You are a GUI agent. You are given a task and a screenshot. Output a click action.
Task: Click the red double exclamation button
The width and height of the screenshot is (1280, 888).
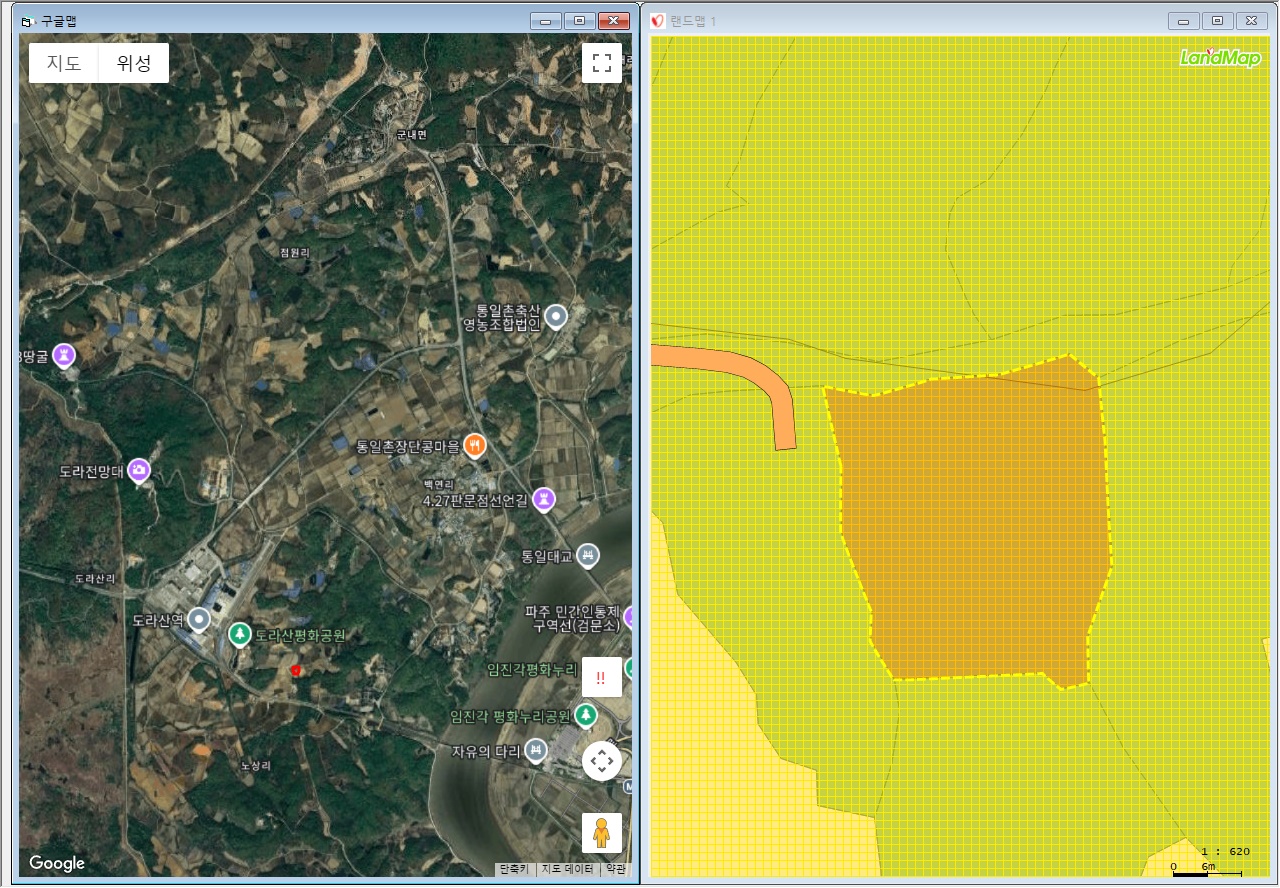pos(602,678)
